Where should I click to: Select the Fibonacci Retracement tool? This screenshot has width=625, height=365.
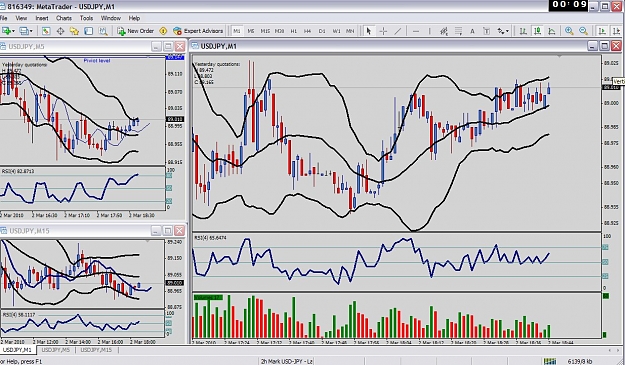pyautogui.click(x=458, y=31)
